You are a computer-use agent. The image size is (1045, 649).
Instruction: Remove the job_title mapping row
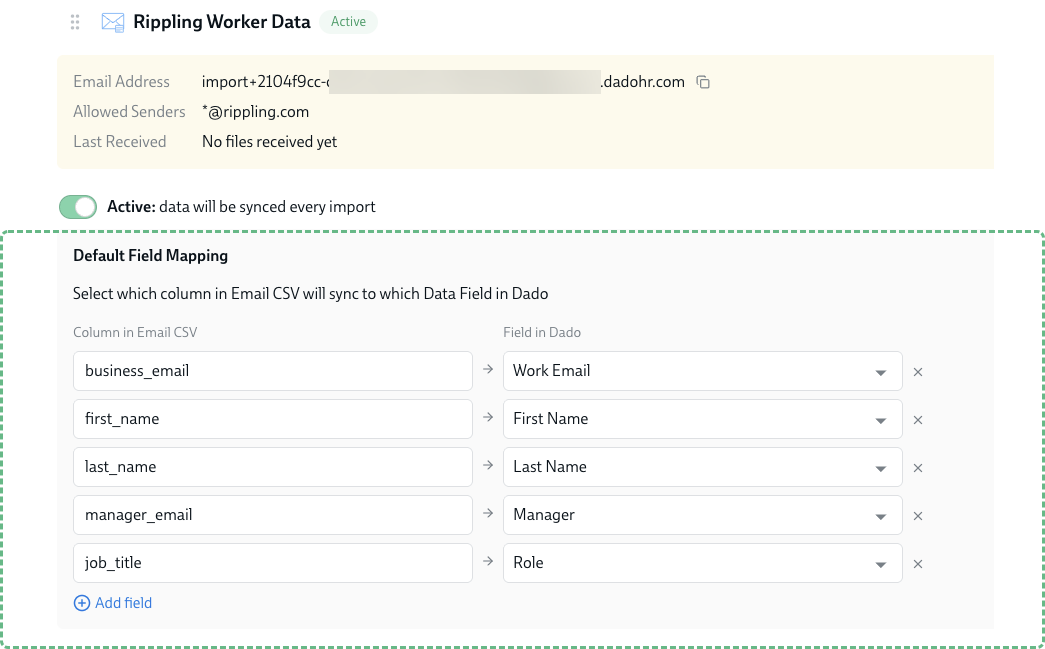coord(918,564)
